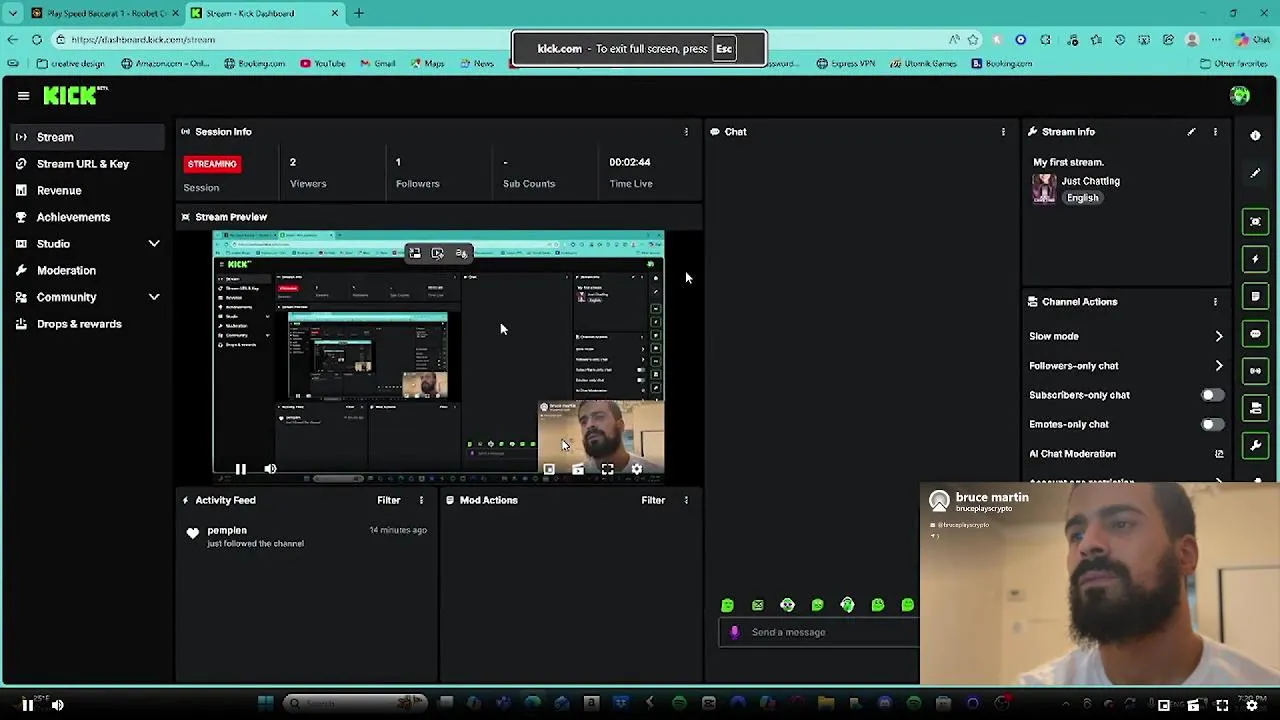The image size is (1280, 720).
Task: Open YouTube bookmark
Action: [323, 63]
